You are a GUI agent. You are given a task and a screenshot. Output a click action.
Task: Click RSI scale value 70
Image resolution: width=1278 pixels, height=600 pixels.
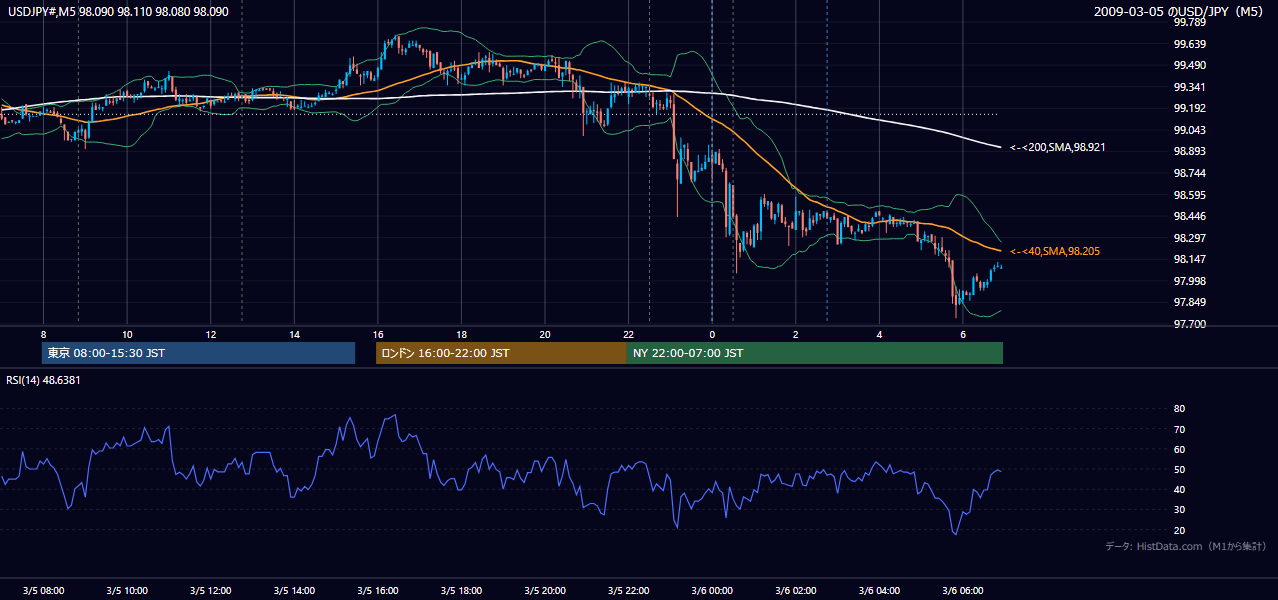[x=1179, y=429]
